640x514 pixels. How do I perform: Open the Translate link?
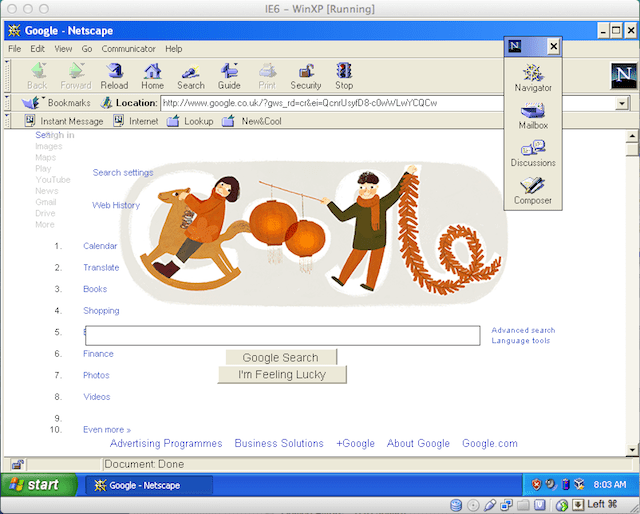tap(101, 267)
